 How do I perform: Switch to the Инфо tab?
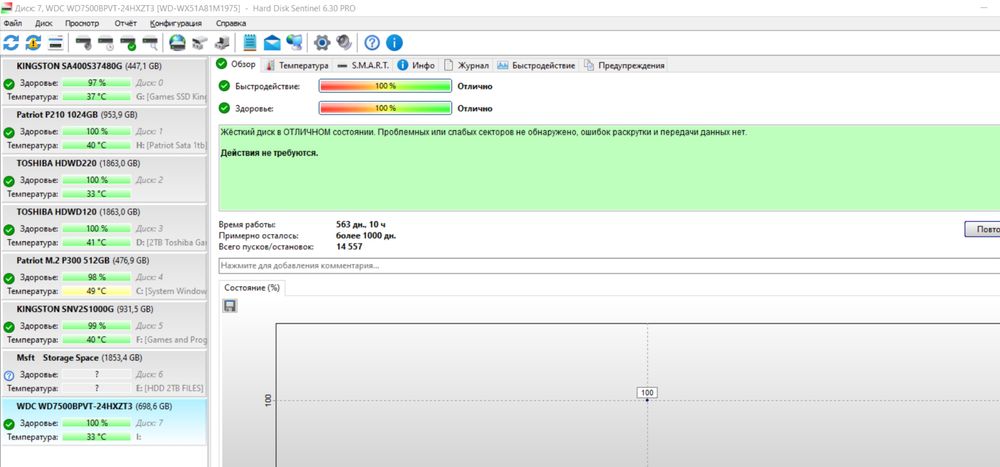[416, 65]
